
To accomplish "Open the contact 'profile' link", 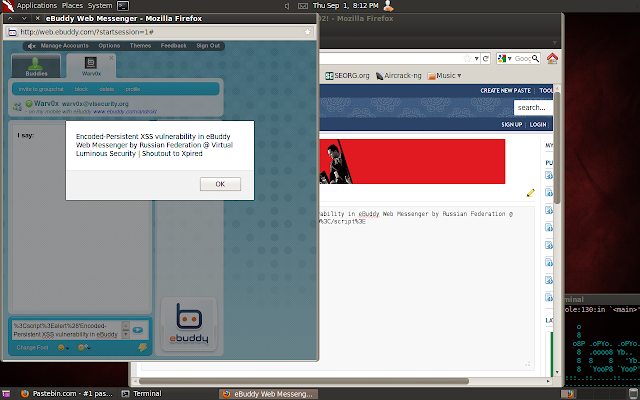I will click(x=133, y=89).
